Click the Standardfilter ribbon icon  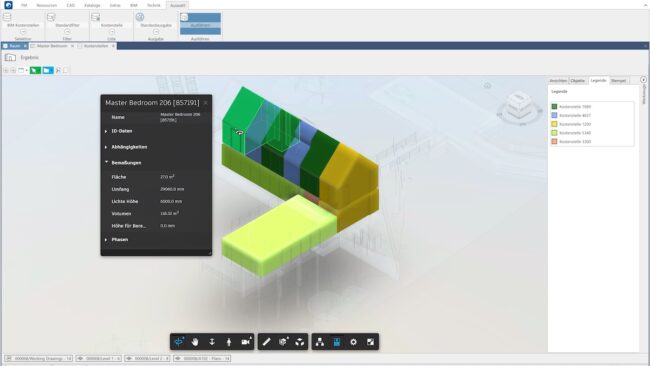click(x=51, y=17)
